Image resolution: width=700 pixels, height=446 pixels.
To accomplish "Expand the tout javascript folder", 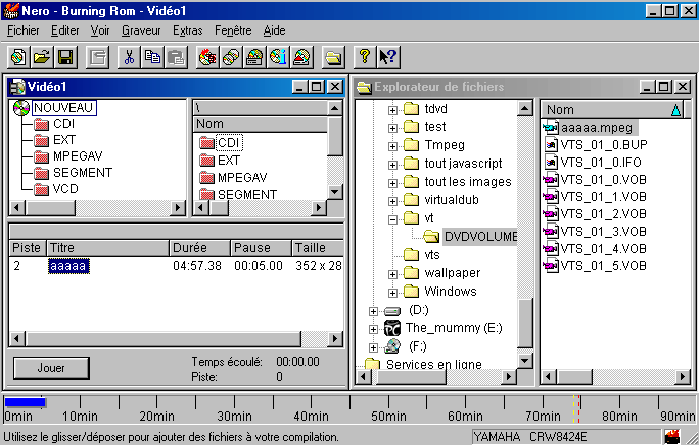I will tap(392, 165).
